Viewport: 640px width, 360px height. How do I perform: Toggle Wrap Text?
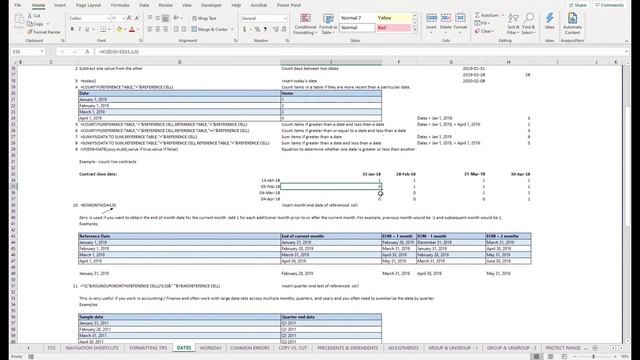tap(204, 18)
